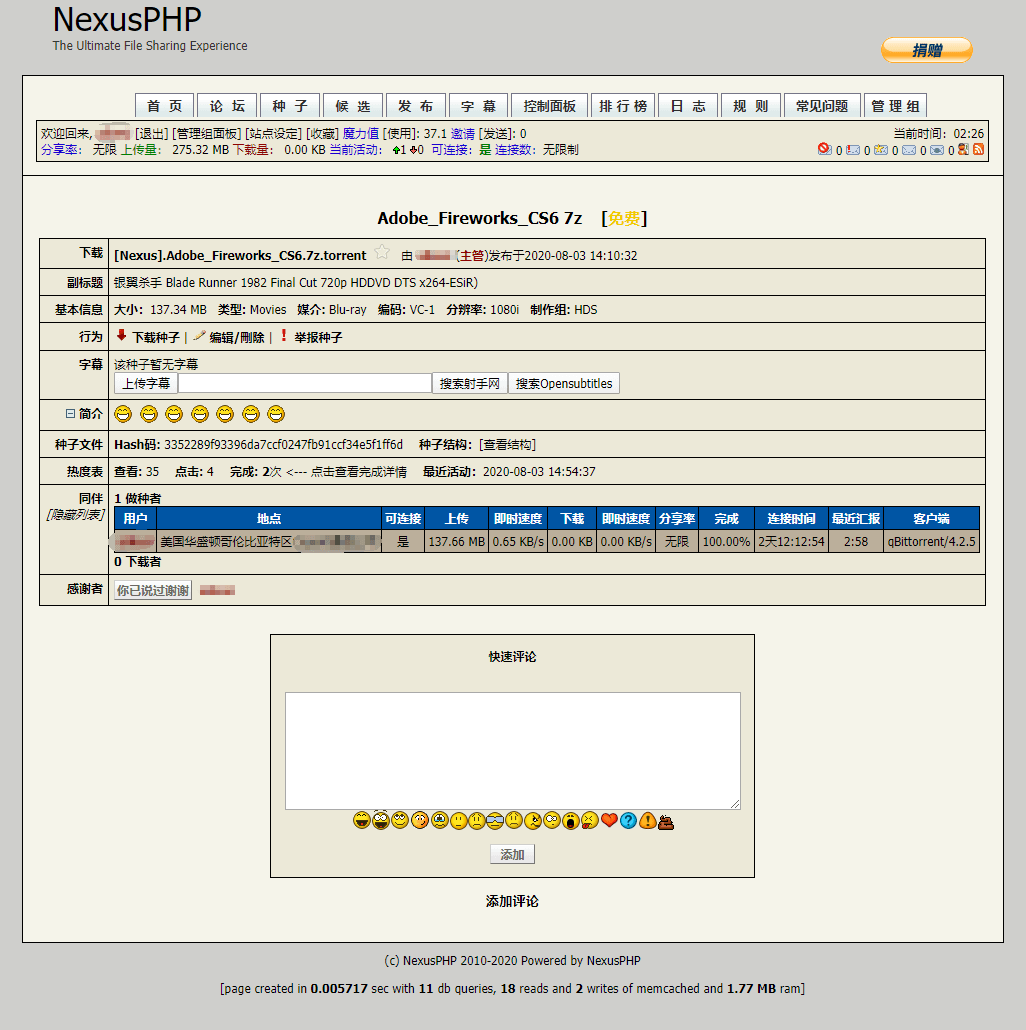1026x1030 pixels.
Task: Insert the wide-eyed grinning smiley
Action: (381, 820)
